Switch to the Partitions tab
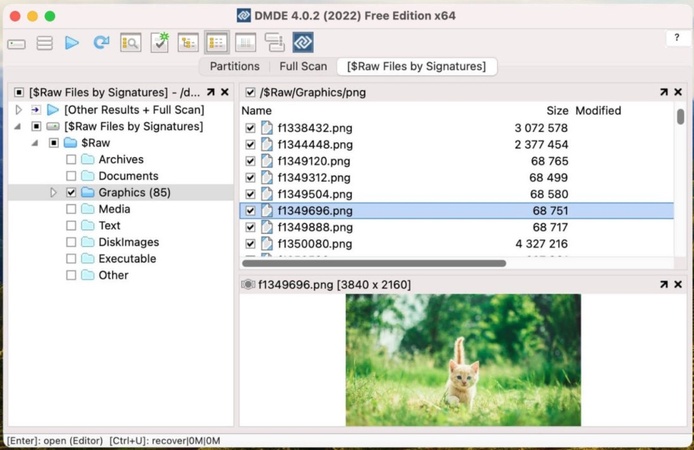The height and width of the screenshot is (450, 694). tap(235, 66)
